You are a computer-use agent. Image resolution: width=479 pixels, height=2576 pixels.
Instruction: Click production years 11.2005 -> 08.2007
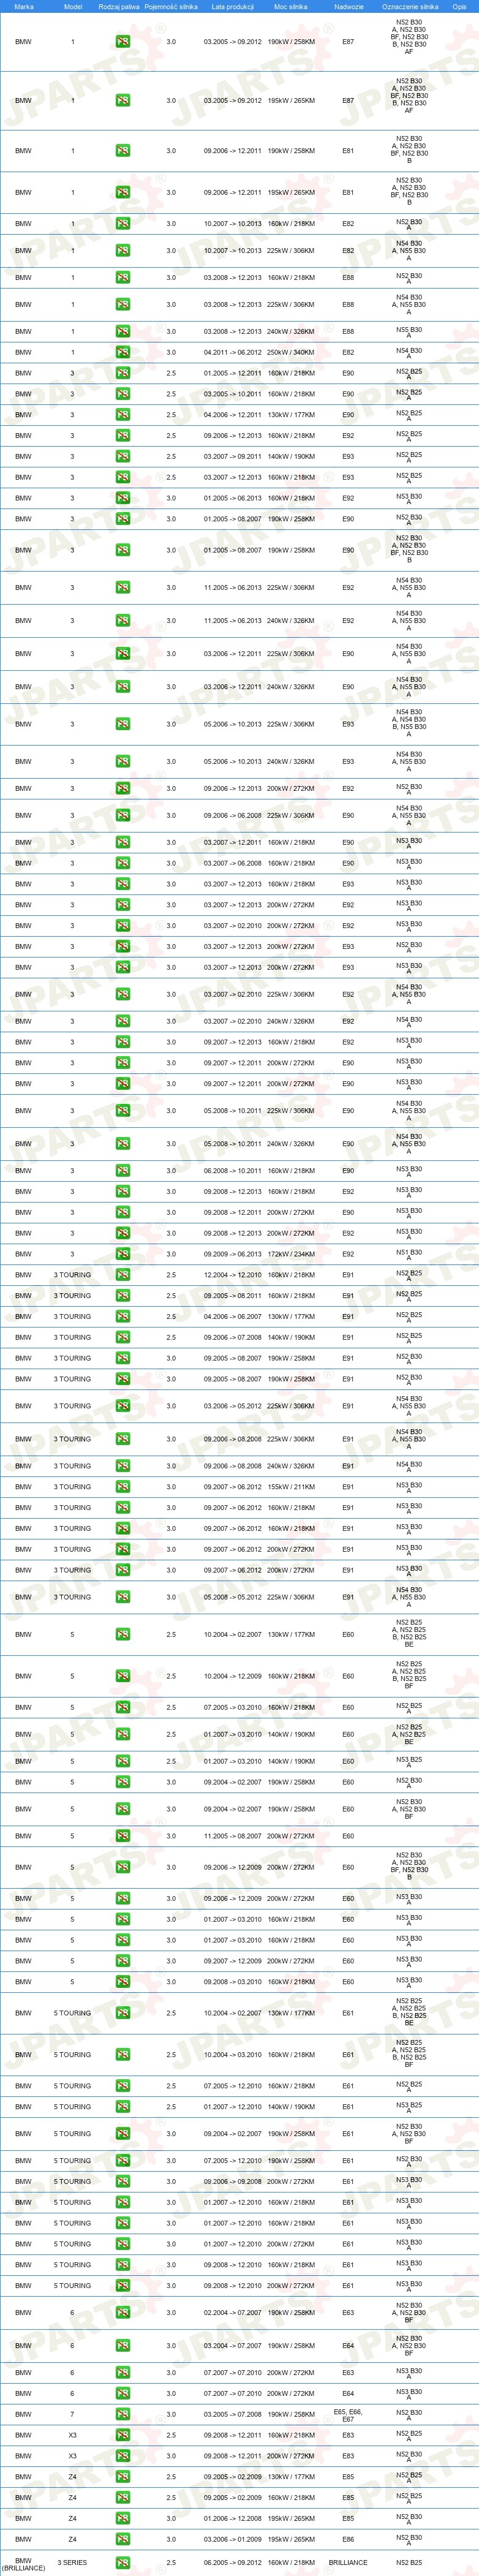[232, 1836]
